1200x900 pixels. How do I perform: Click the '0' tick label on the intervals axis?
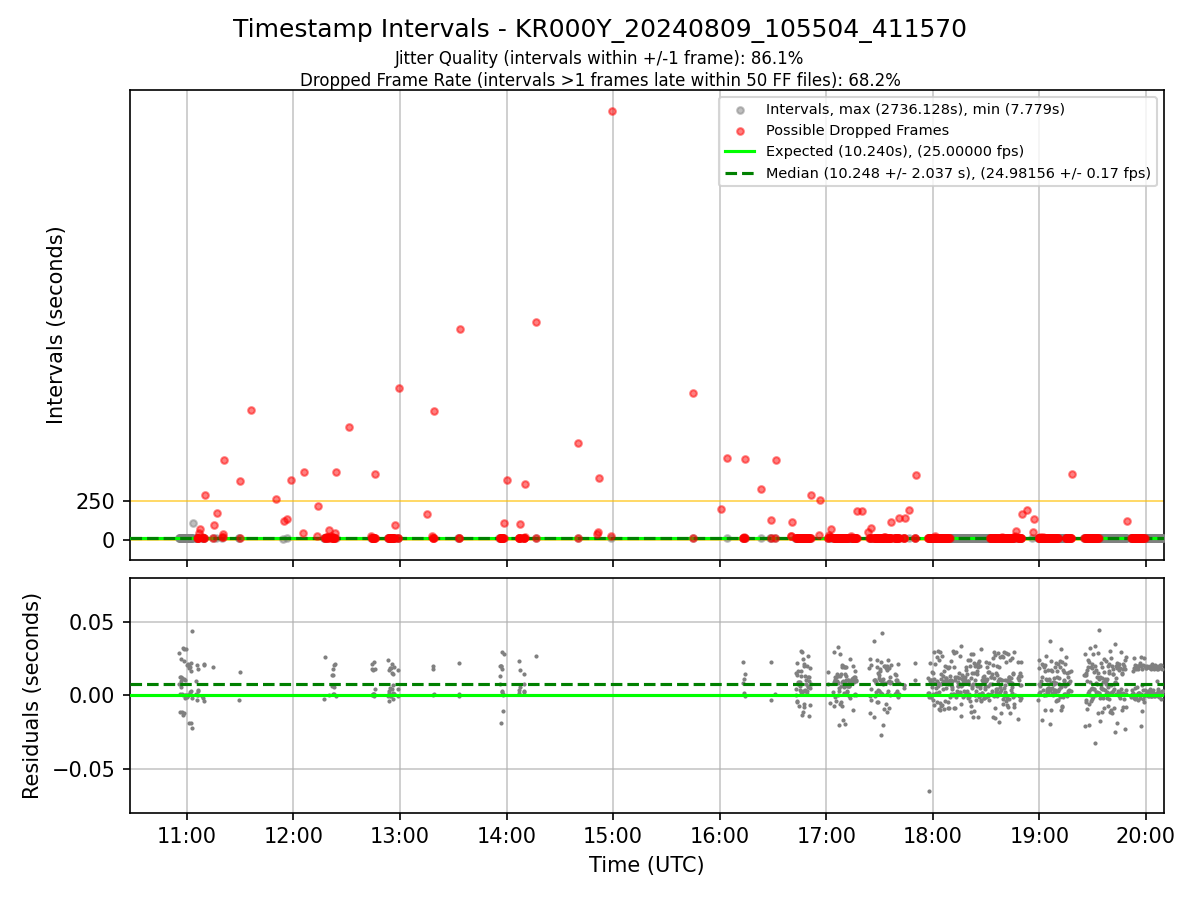110,540
